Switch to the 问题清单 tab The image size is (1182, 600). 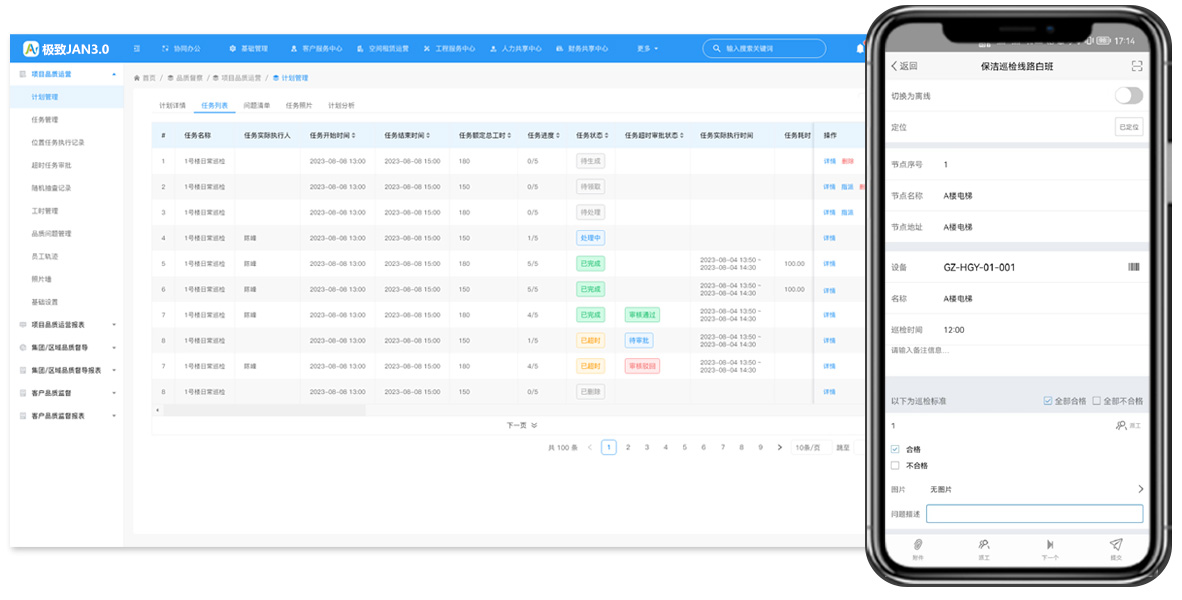tap(256, 106)
